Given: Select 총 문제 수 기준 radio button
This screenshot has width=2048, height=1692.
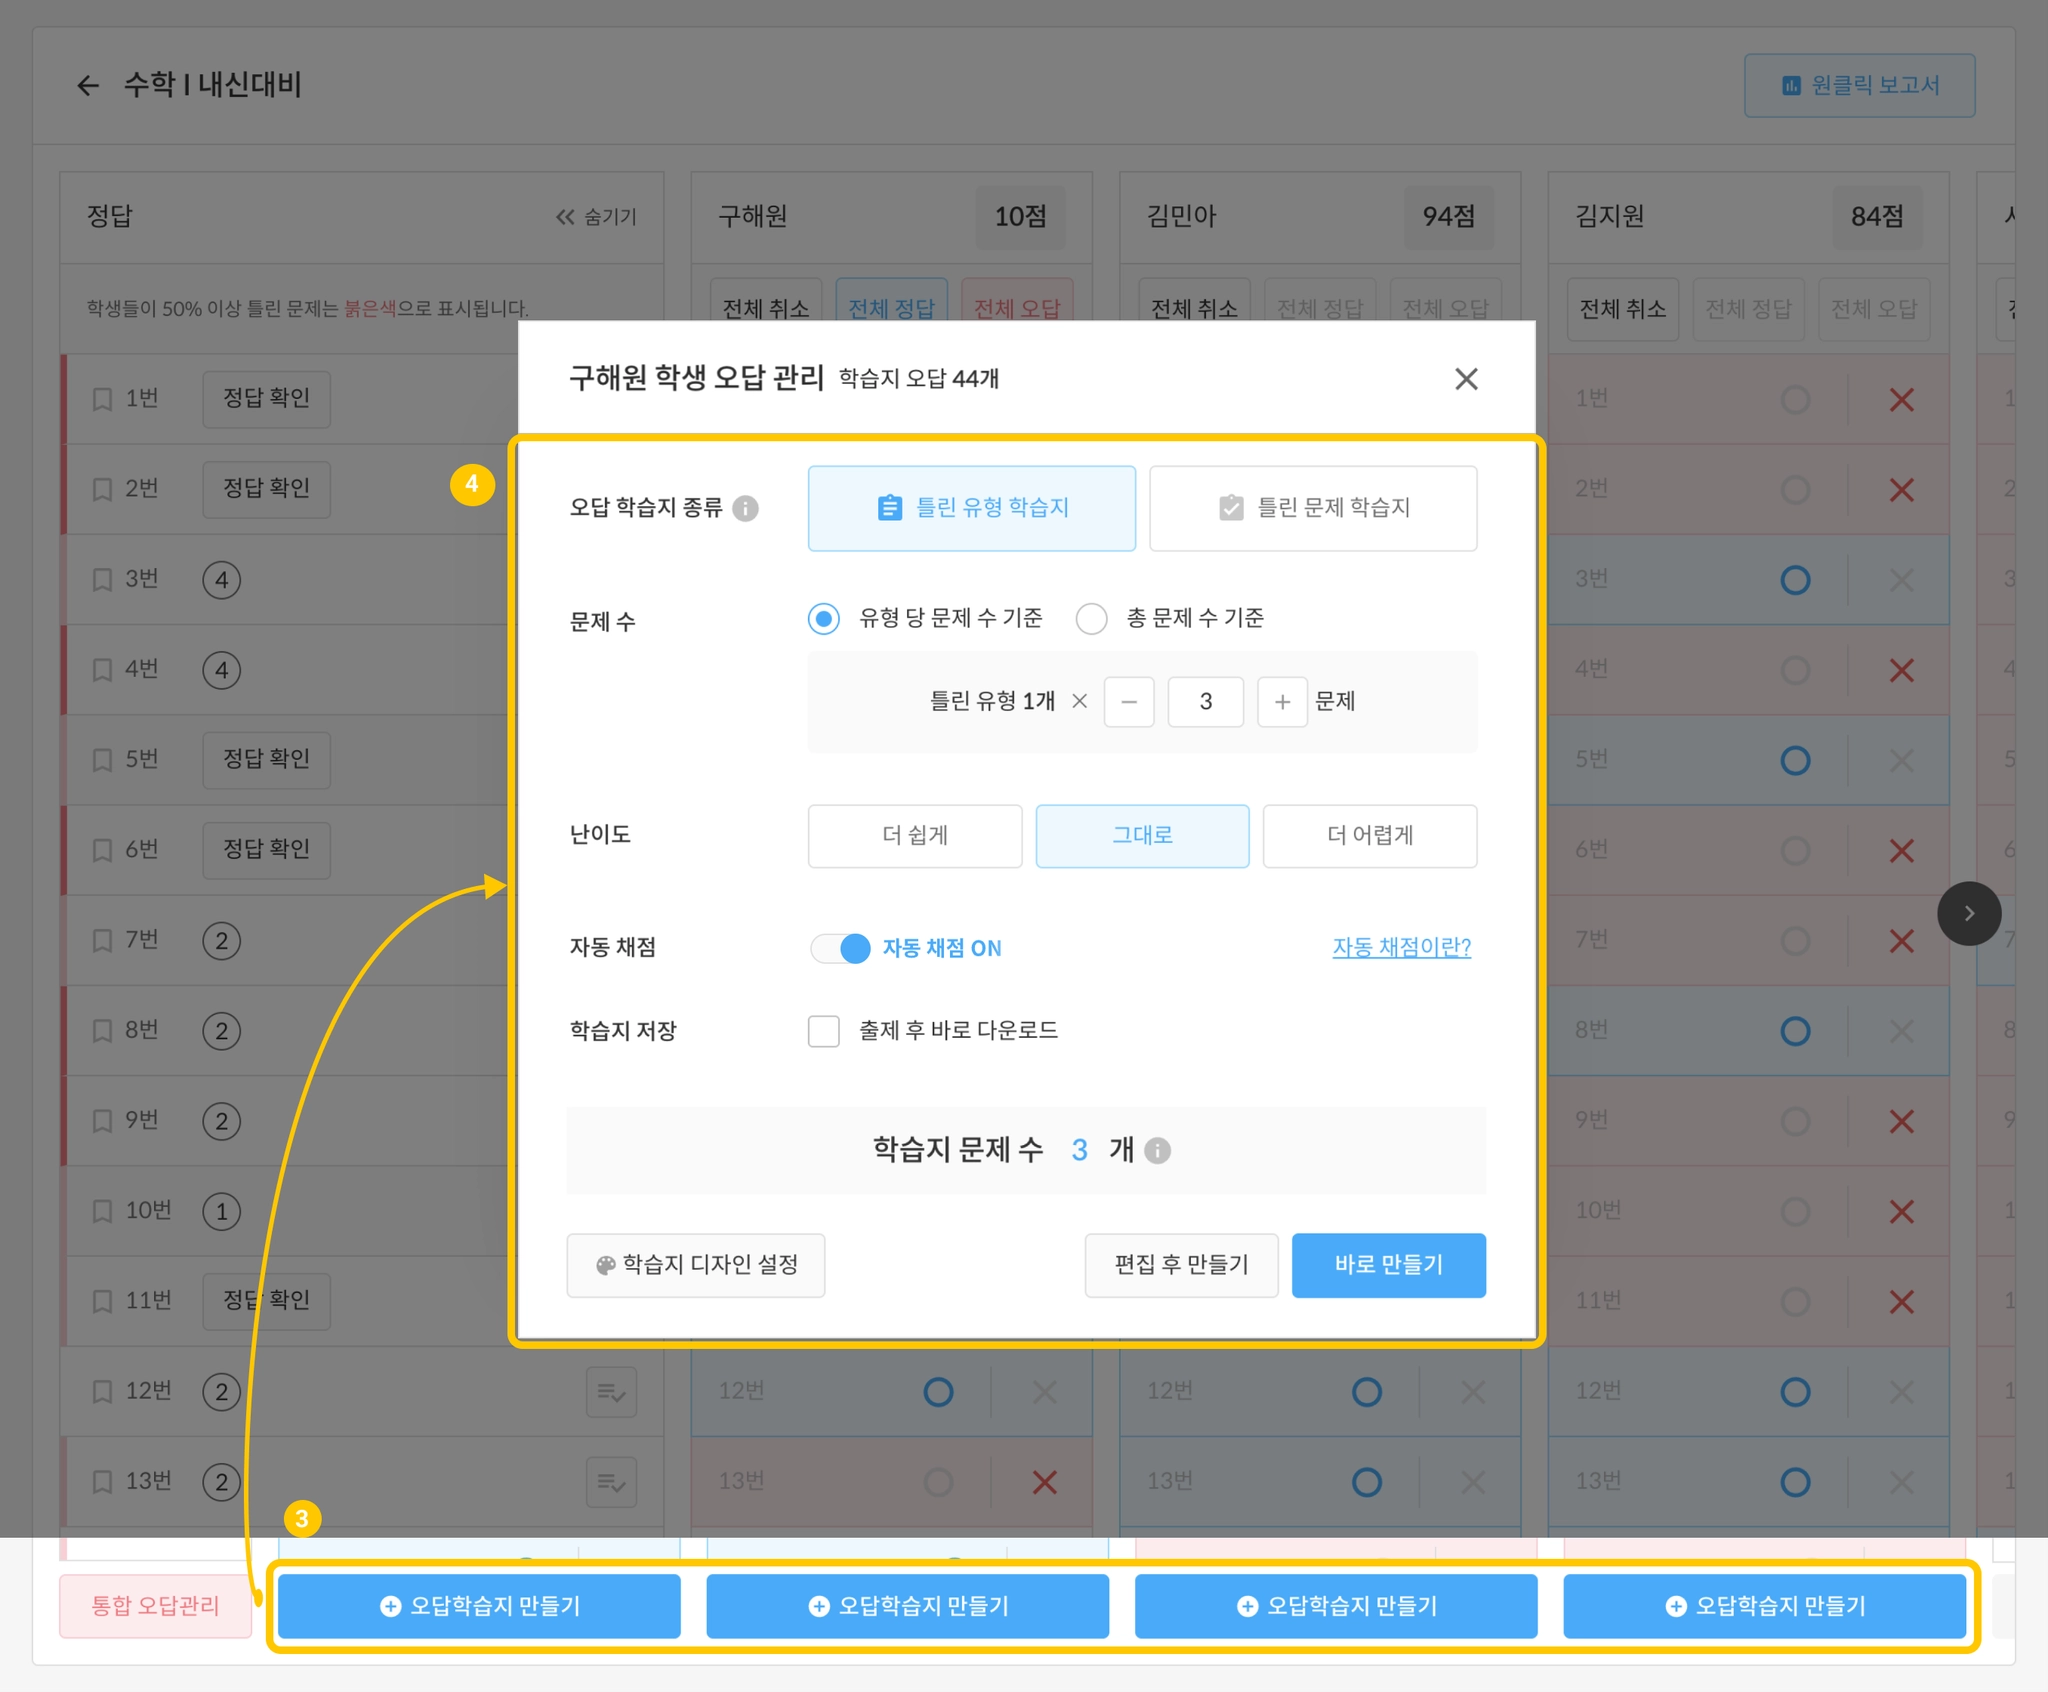Looking at the screenshot, I should (1091, 619).
